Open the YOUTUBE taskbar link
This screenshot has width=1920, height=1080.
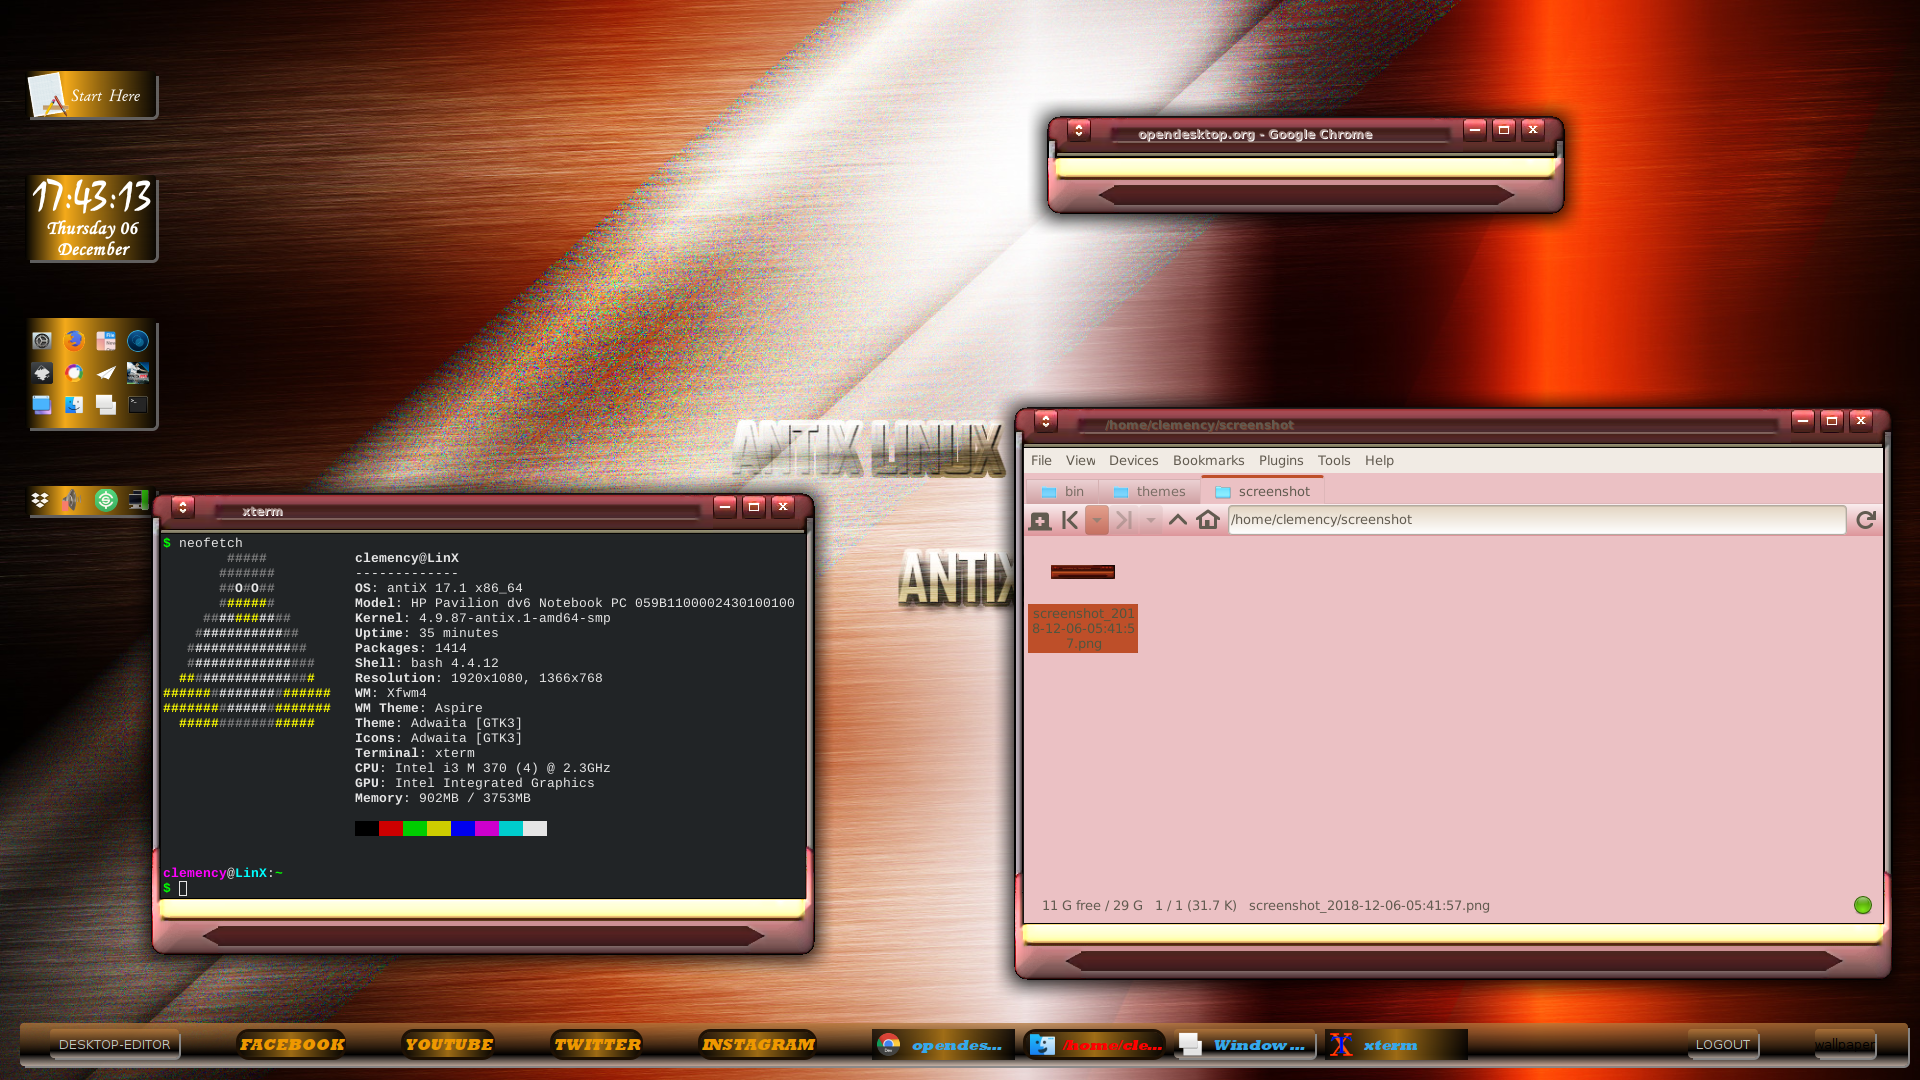point(448,1045)
